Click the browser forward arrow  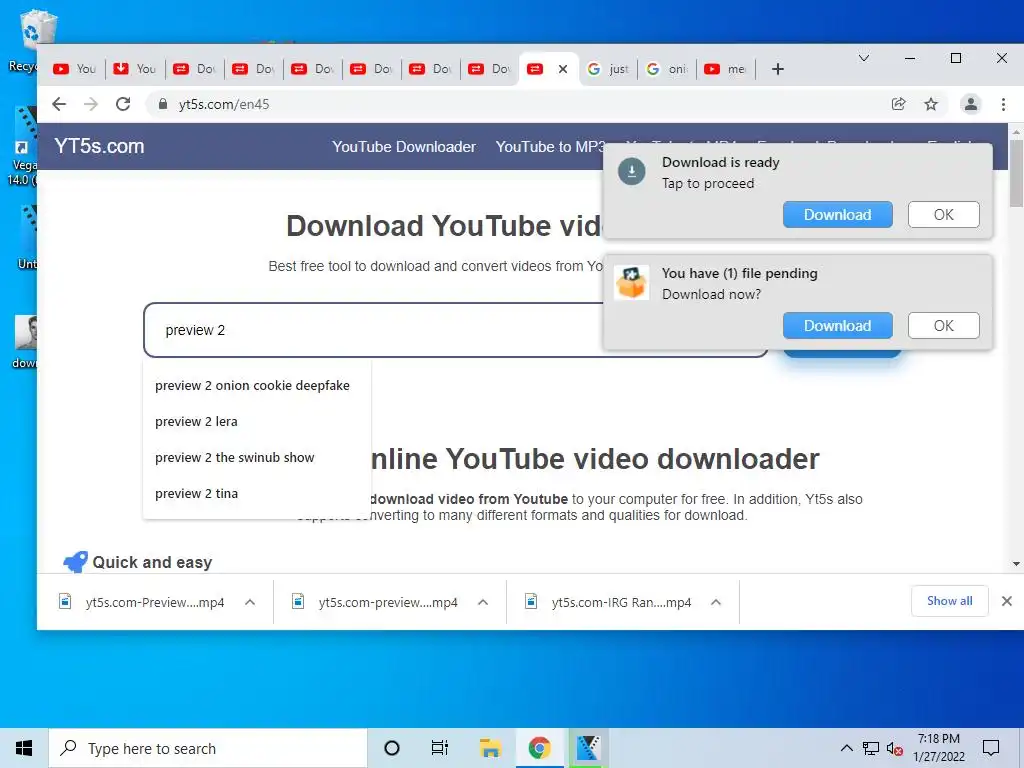tap(91, 104)
